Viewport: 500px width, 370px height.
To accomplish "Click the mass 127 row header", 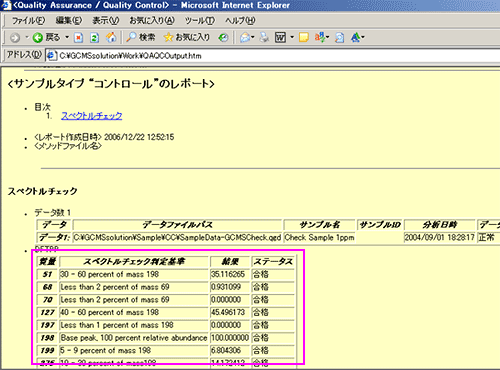I will point(47,312).
